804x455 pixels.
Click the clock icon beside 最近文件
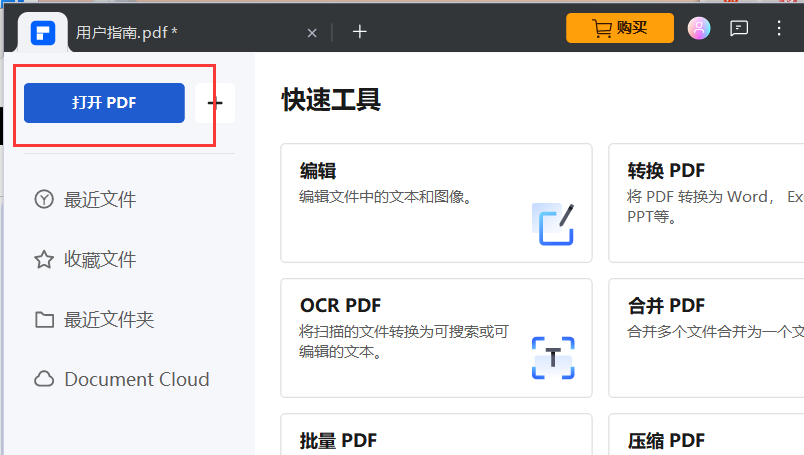(x=44, y=199)
